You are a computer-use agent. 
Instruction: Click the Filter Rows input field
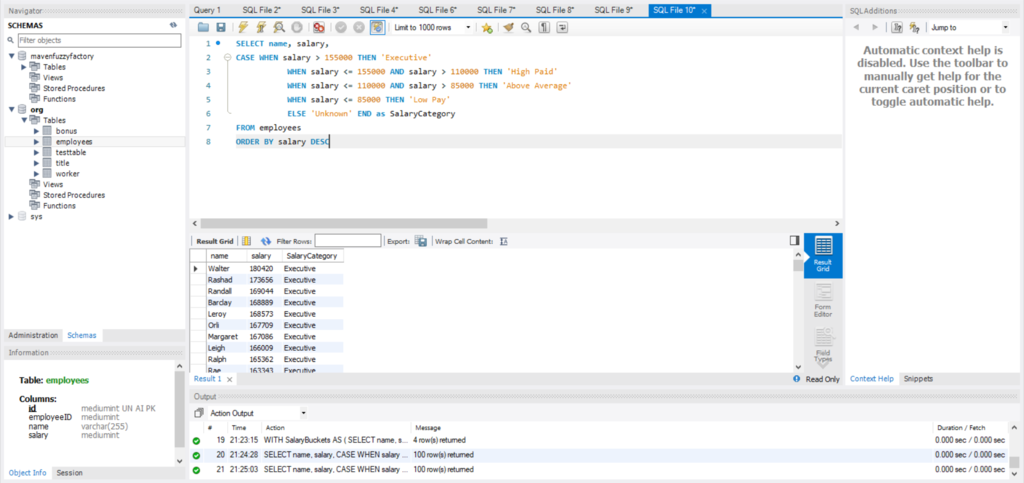[347, 241]
